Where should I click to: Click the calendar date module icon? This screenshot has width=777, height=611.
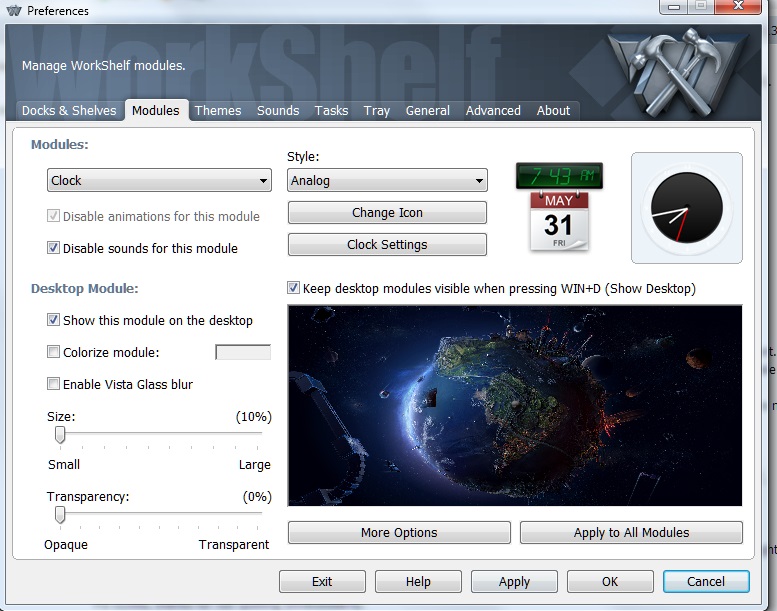point(558,222)
